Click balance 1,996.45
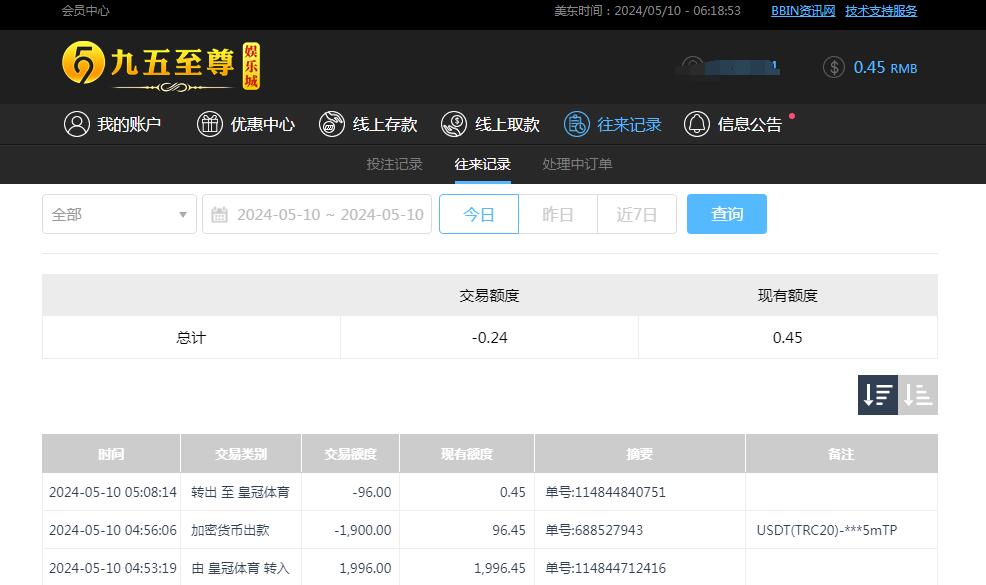Image resolution: width=986 pixels, height=585 pixels. (500, 568)
